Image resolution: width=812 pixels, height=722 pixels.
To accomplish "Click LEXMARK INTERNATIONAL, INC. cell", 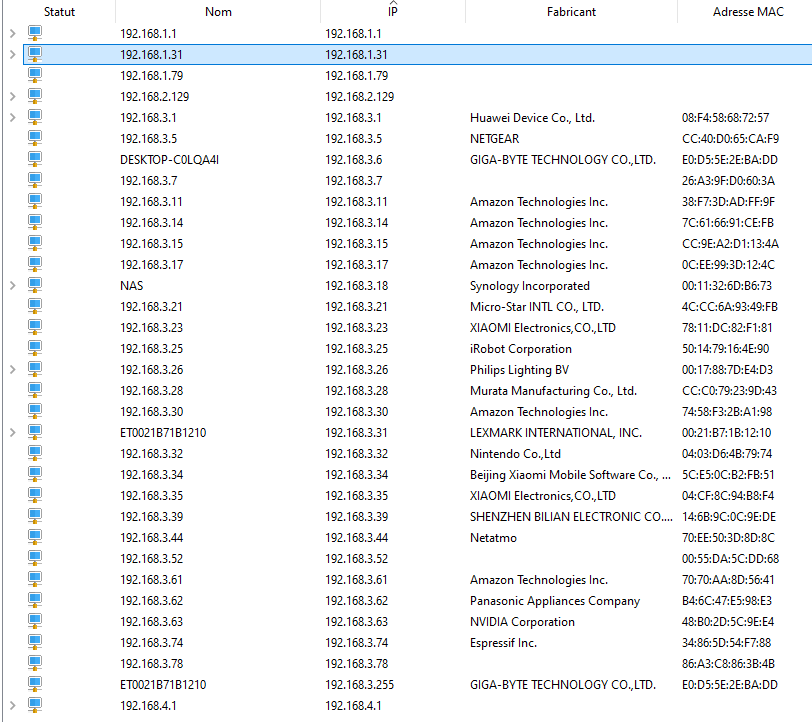I will pyautogui.click(x=556, y=432).
